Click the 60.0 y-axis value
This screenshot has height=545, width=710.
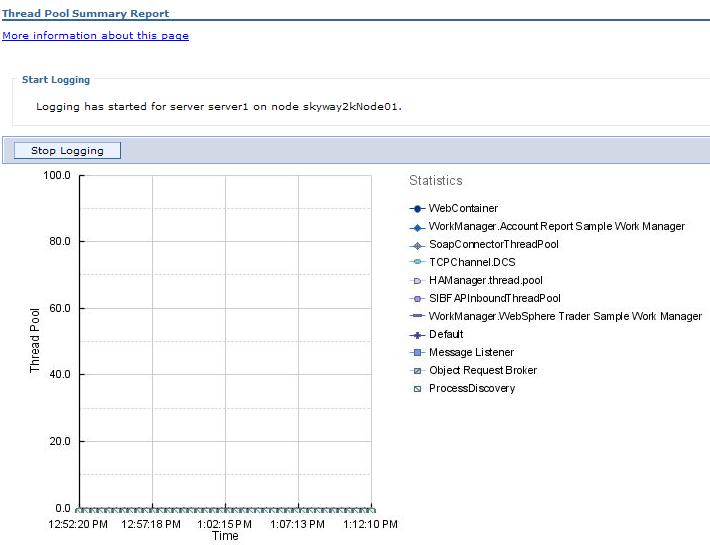[x=60, y=308]
